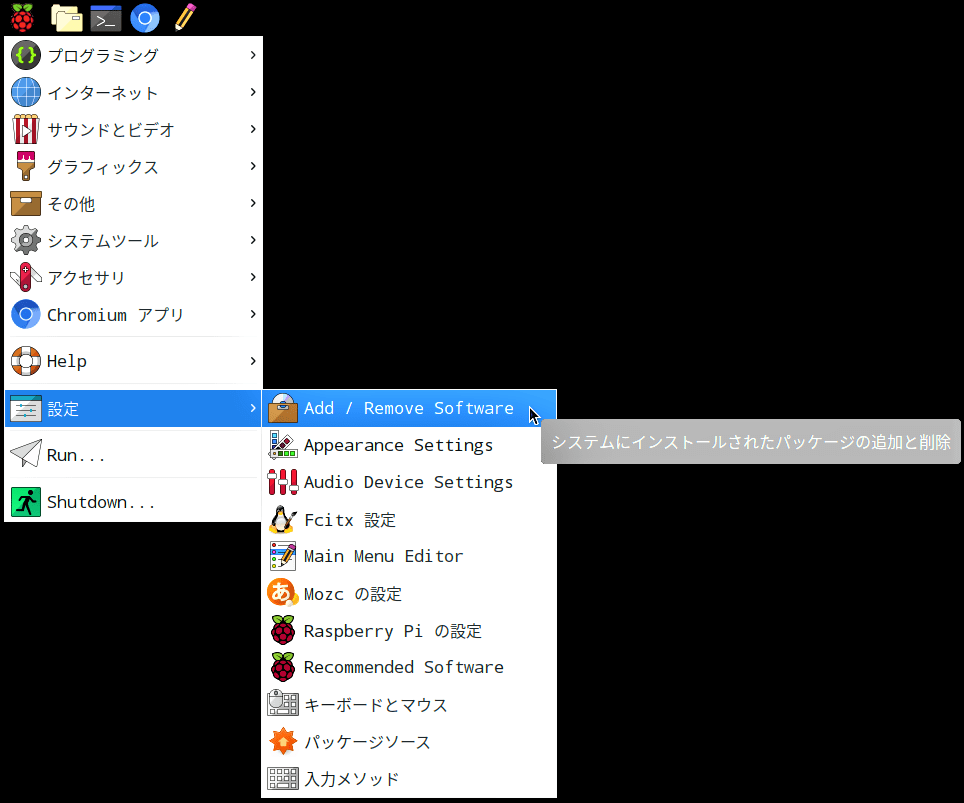Image resolution: width=964 pixels, height=803 pixels.
Task: Click the 設定 submenu arrow
Action: click(x=253, y=408)
